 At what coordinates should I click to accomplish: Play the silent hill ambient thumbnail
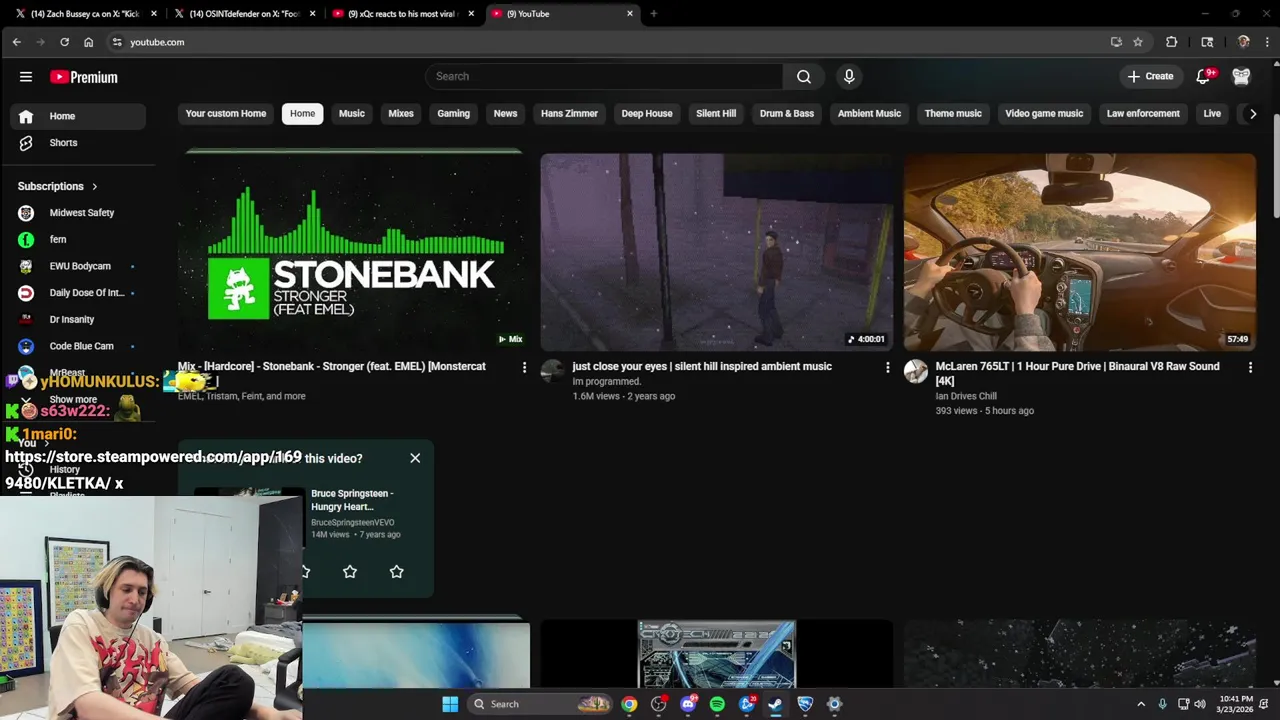point(717,252)
